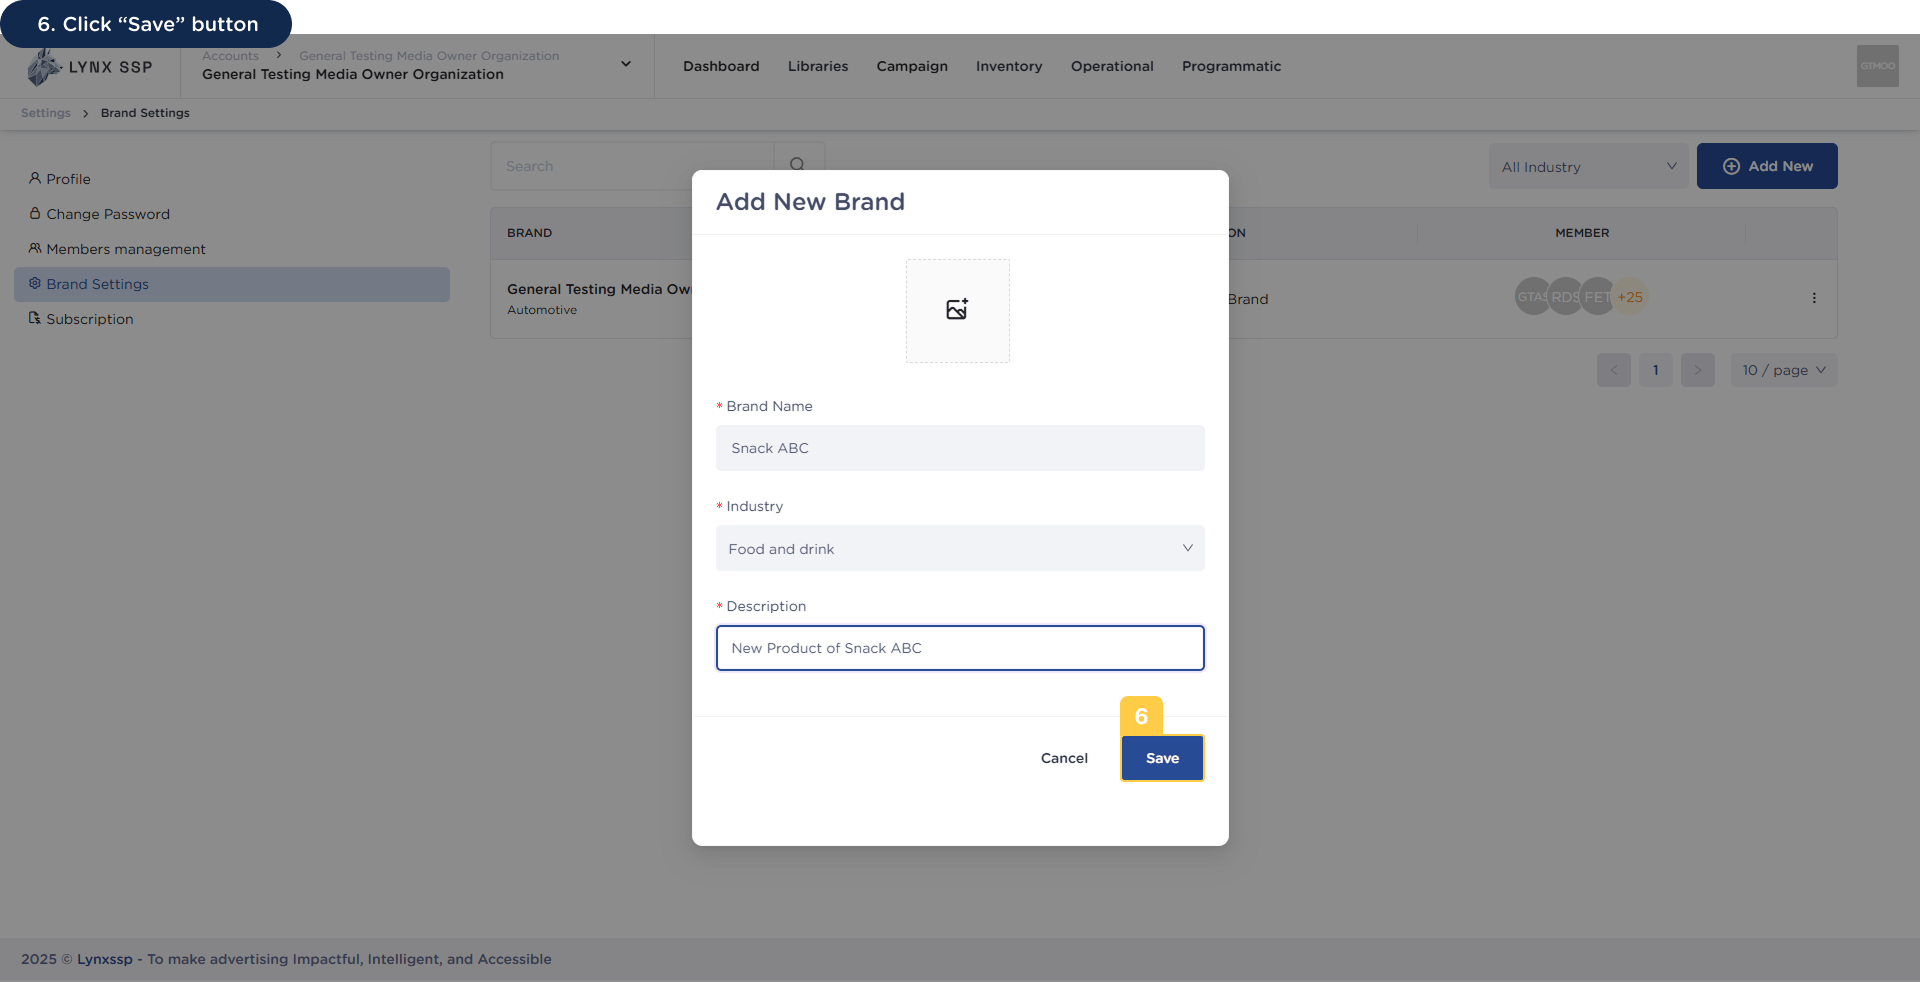Image resolution: width=1920 pixels, height=982 pixels.
Task: Click the Change Password lock icon
Action: 35,213
